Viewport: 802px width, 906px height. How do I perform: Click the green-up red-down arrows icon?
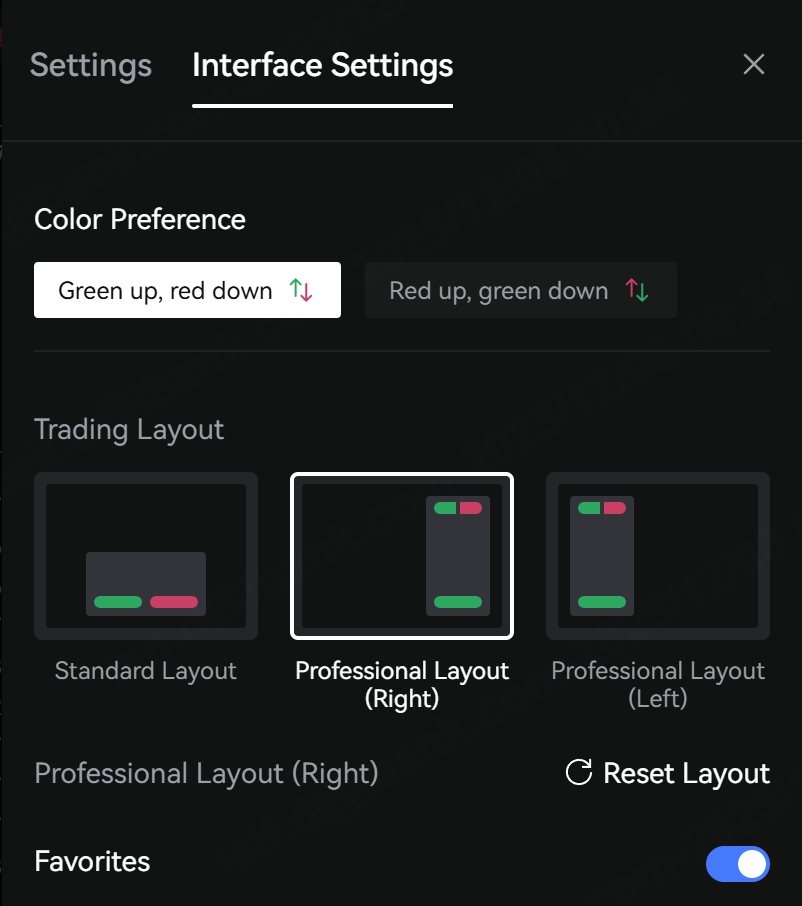[x=301, y=291]
